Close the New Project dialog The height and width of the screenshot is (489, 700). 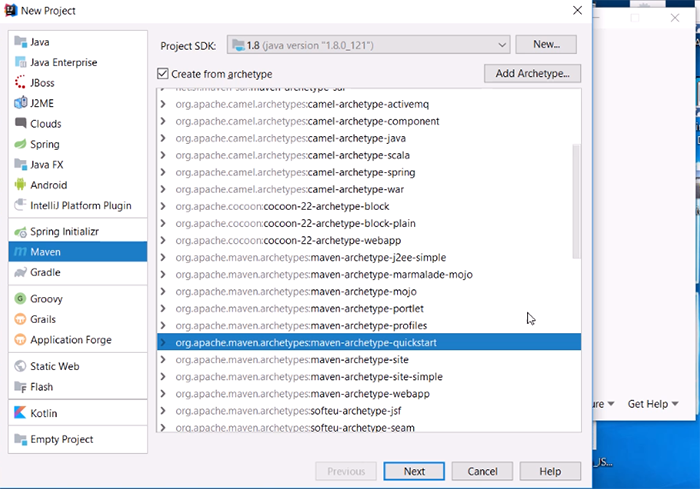click(577, 10)
